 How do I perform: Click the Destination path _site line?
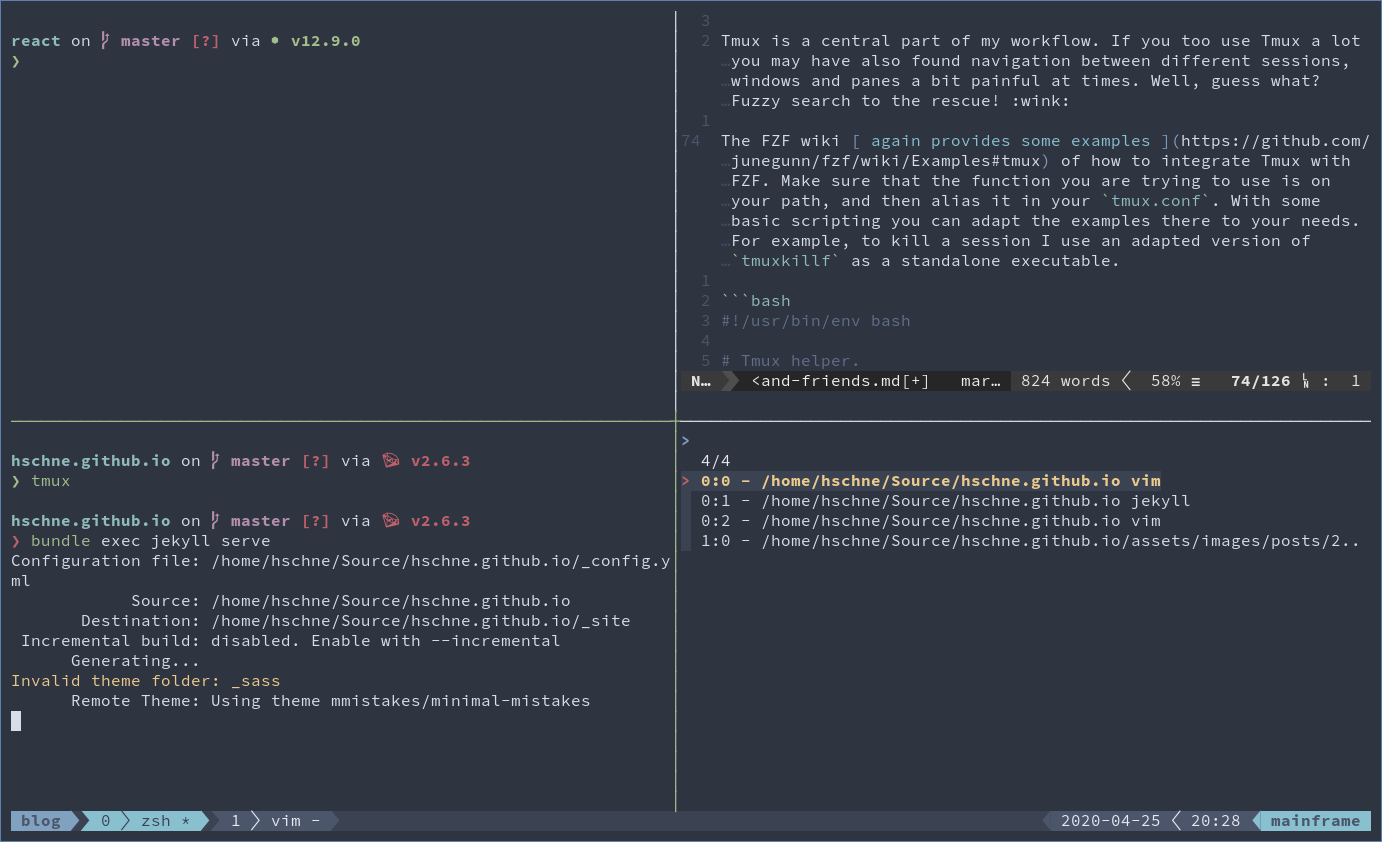point(356,621)
